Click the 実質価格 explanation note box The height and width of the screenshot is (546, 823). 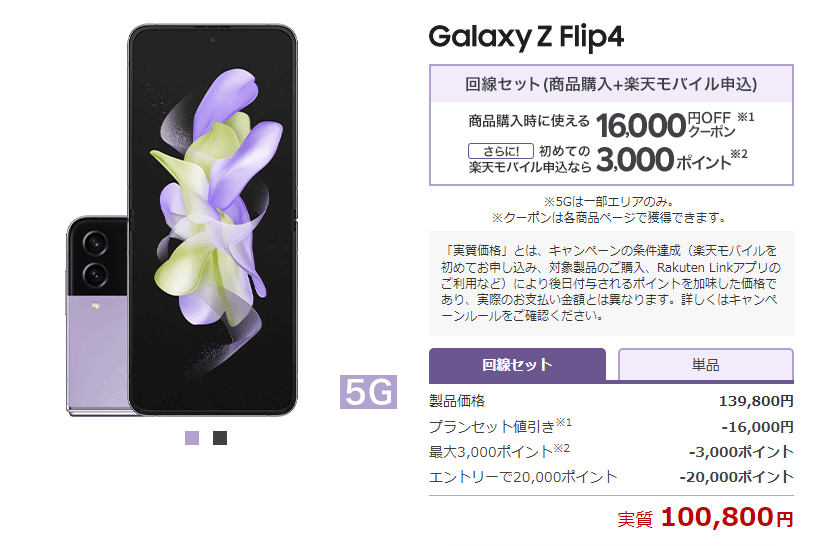pyautogui.click(x=611, y=284)
